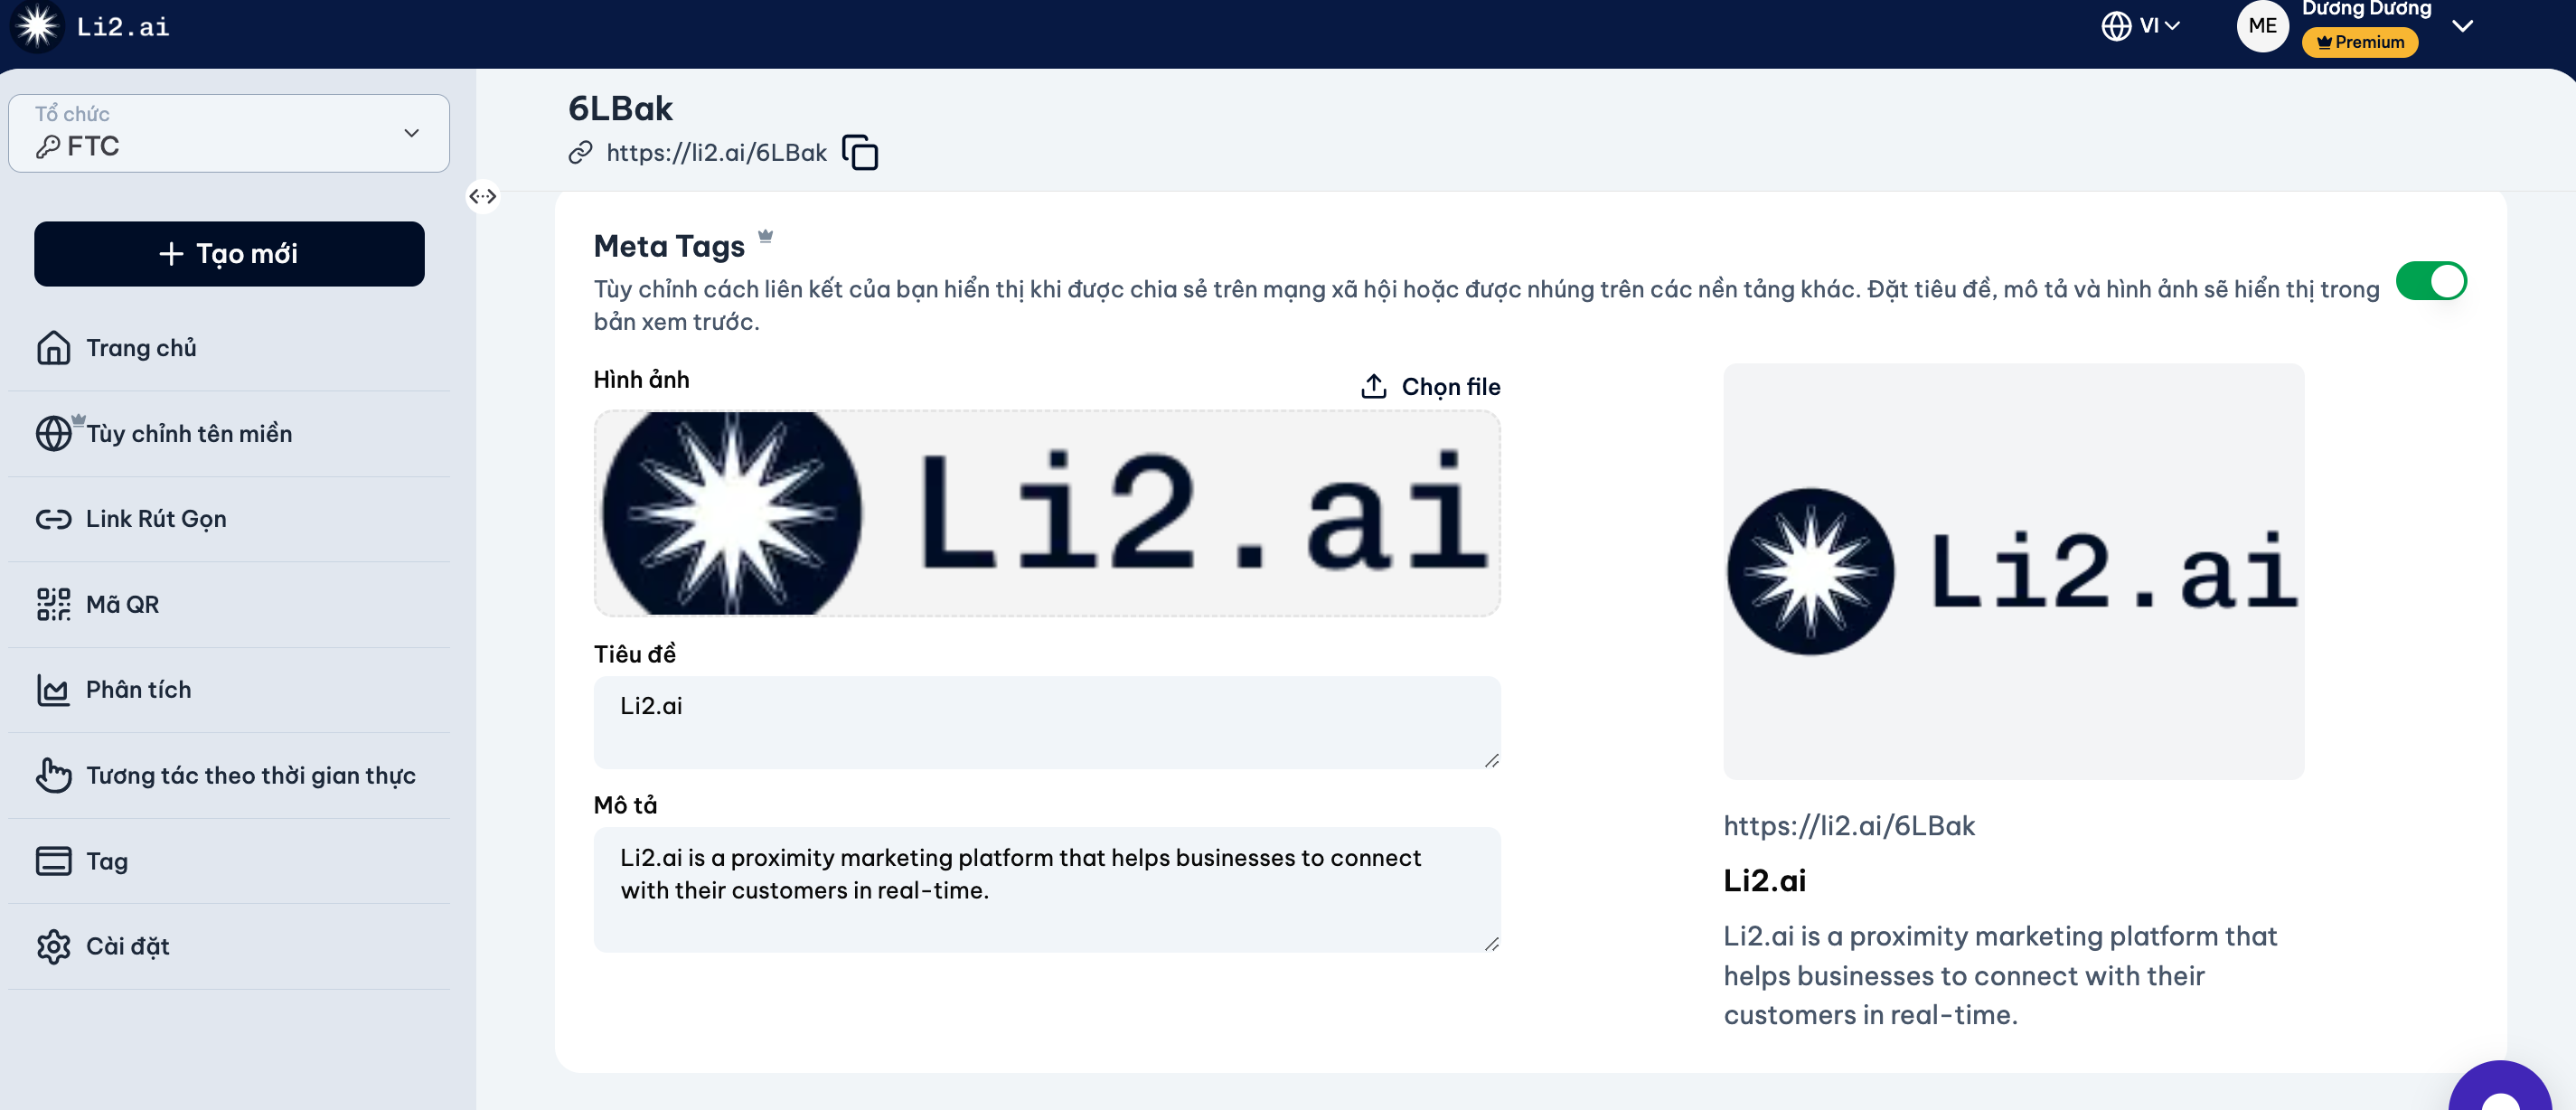Click the Premium badge

click(2360, 43)
